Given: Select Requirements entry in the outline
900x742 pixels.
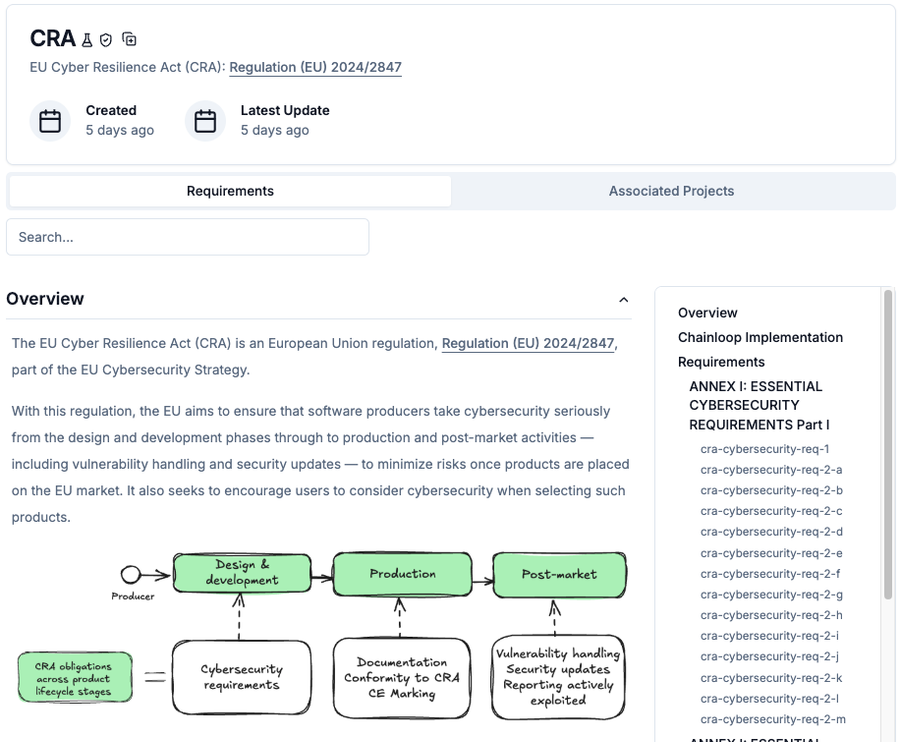Looking at the screenshot, I should [721, 362].
